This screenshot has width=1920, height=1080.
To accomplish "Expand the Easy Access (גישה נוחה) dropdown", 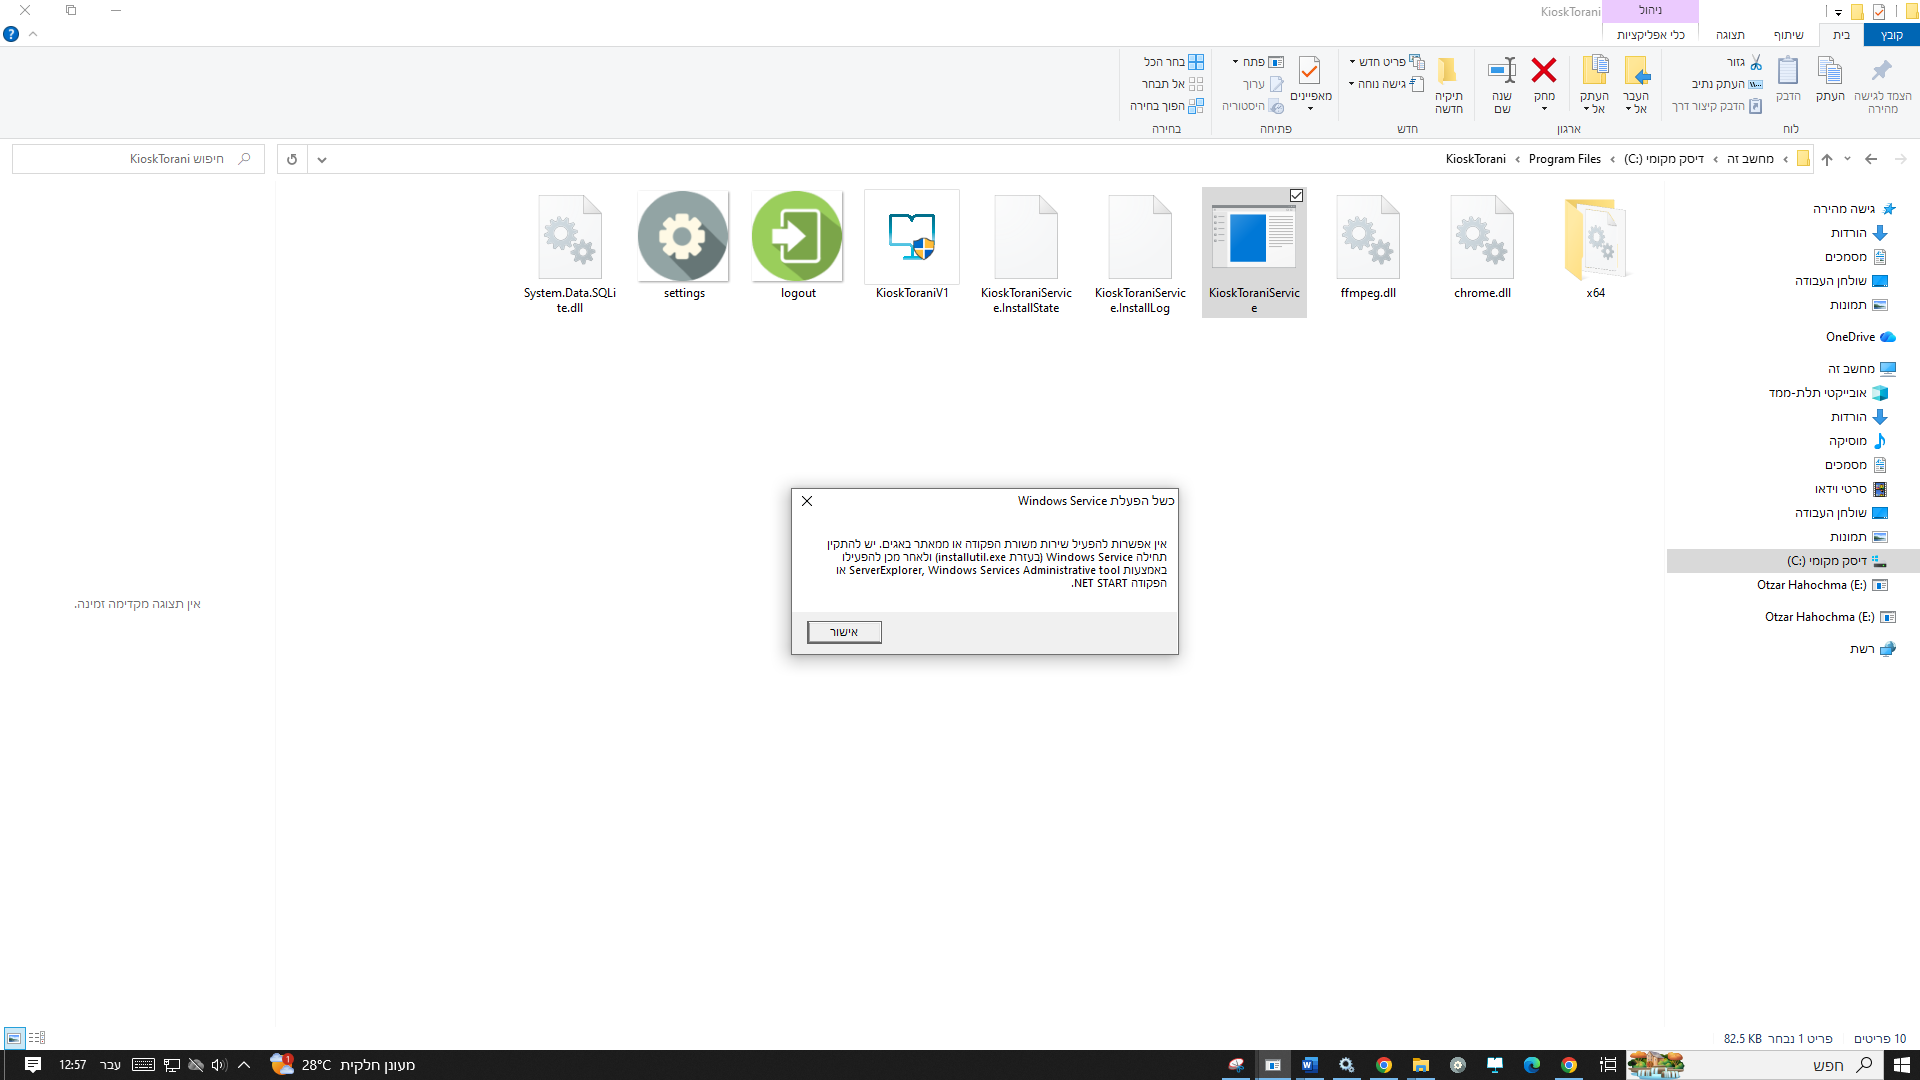I will (1351, 84).
